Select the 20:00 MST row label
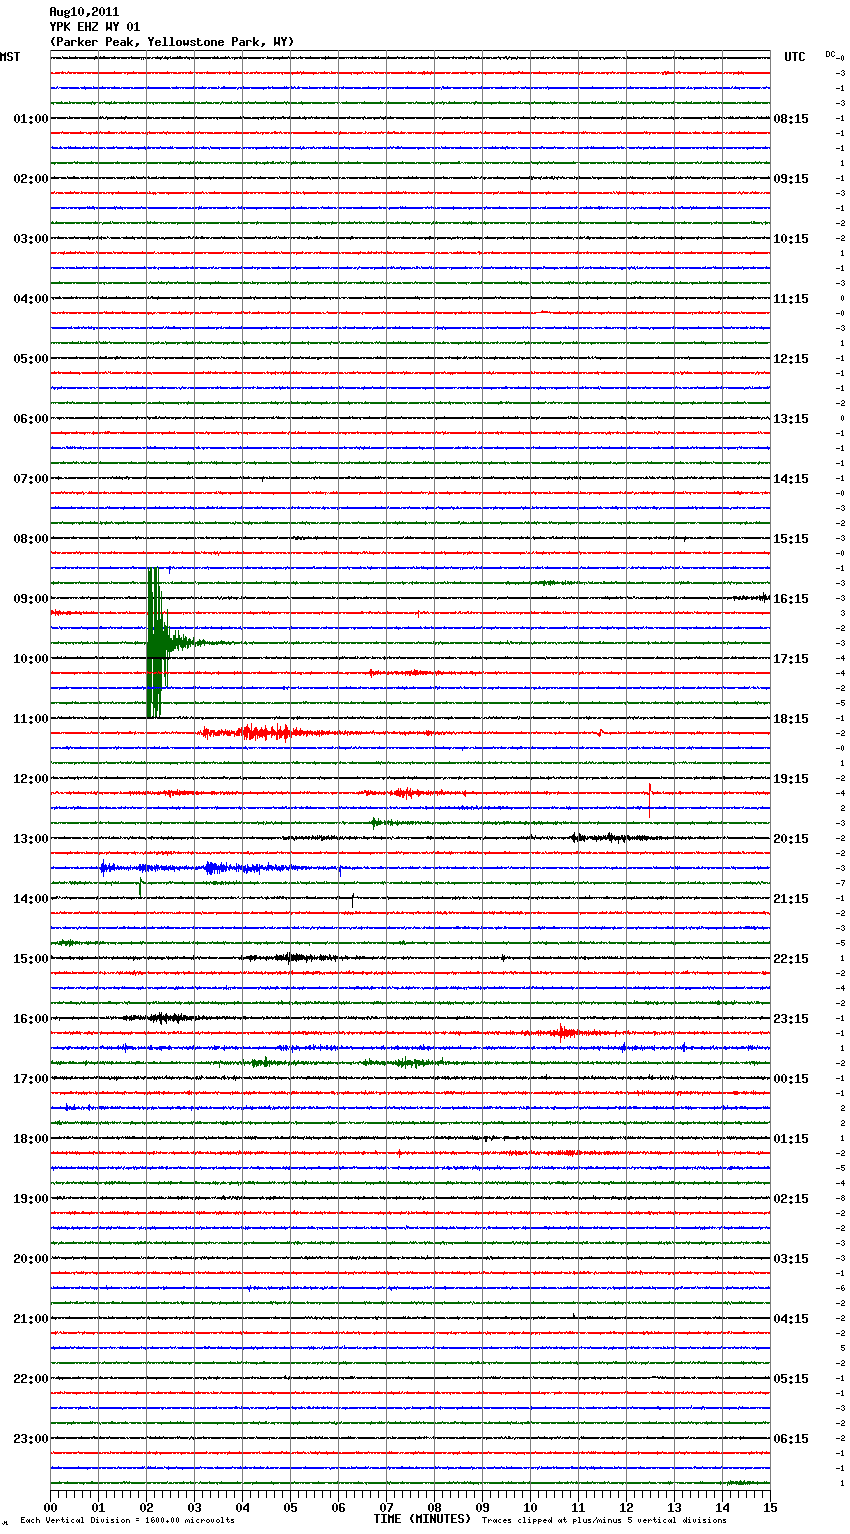850x1534 pixels. (31, 1259)
